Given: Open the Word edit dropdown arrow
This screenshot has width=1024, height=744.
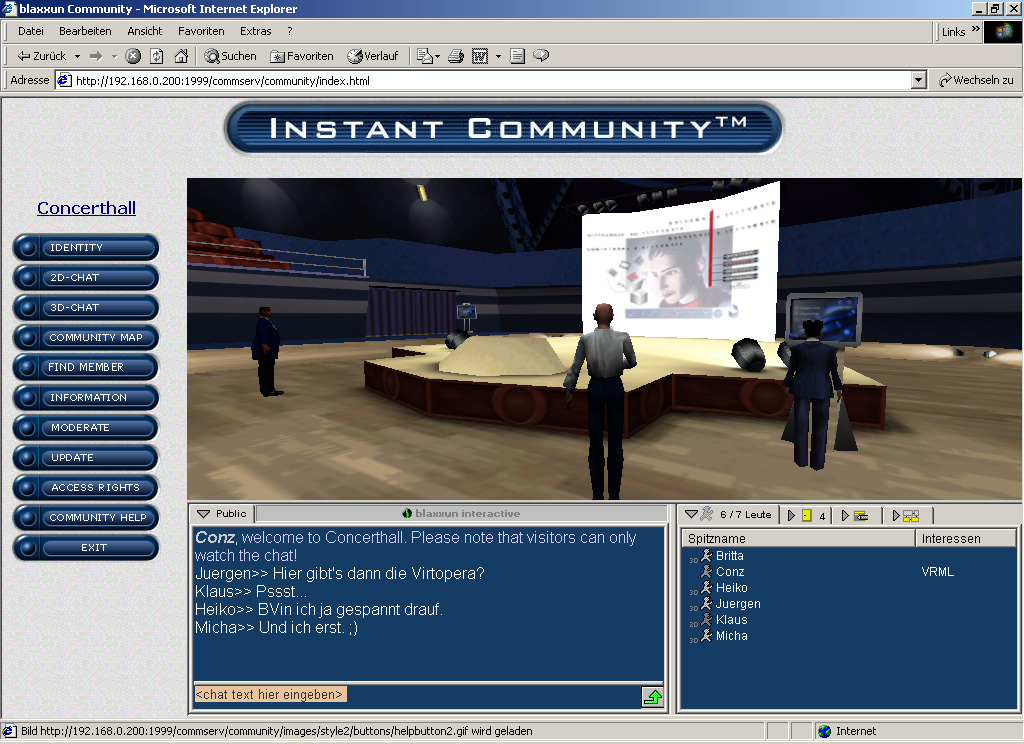Looking at the screenshot, I should tap(498, 56).
